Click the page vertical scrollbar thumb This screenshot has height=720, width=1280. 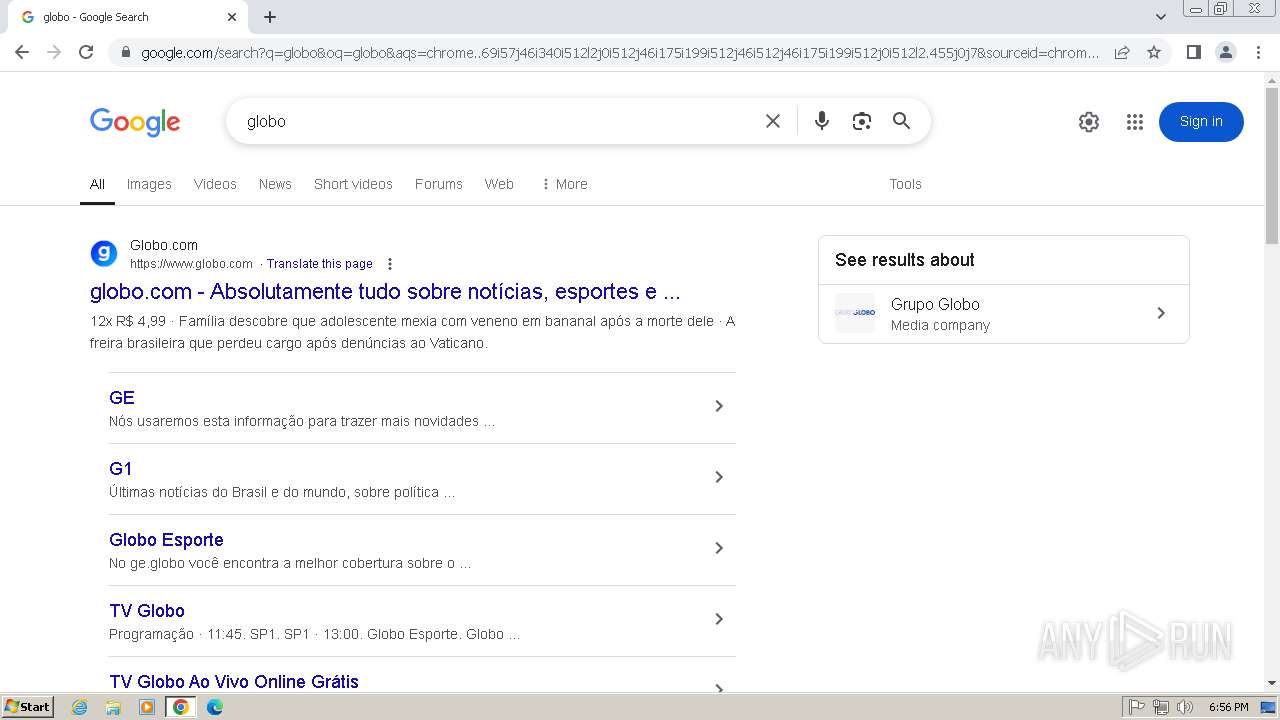click(1272, 165)
